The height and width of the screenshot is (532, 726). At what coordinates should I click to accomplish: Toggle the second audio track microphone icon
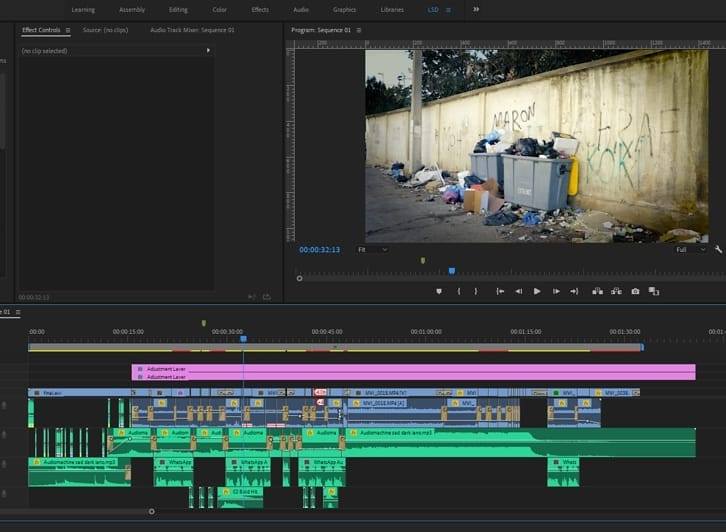(x=4, y=434)
